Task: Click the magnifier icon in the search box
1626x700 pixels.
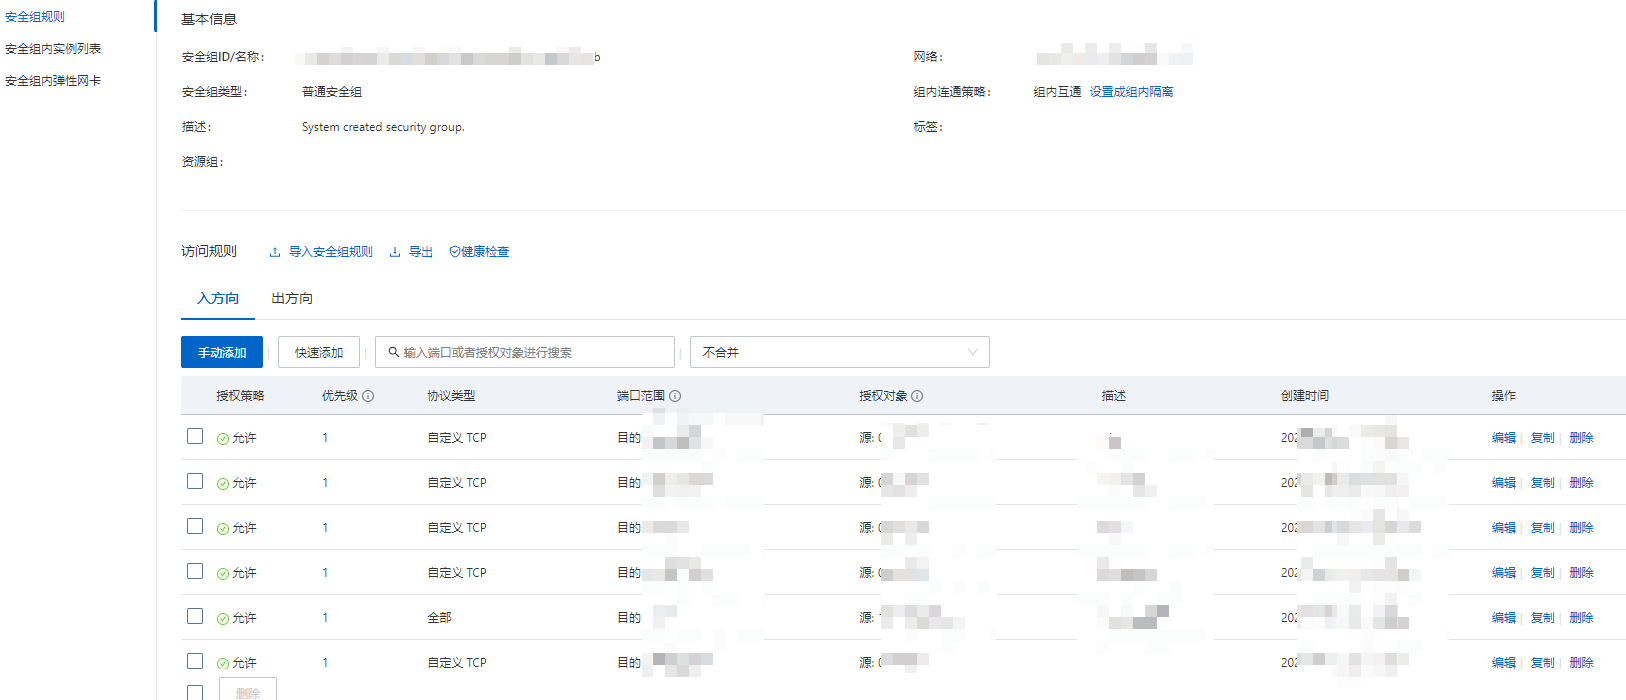Action: (394, 352)
